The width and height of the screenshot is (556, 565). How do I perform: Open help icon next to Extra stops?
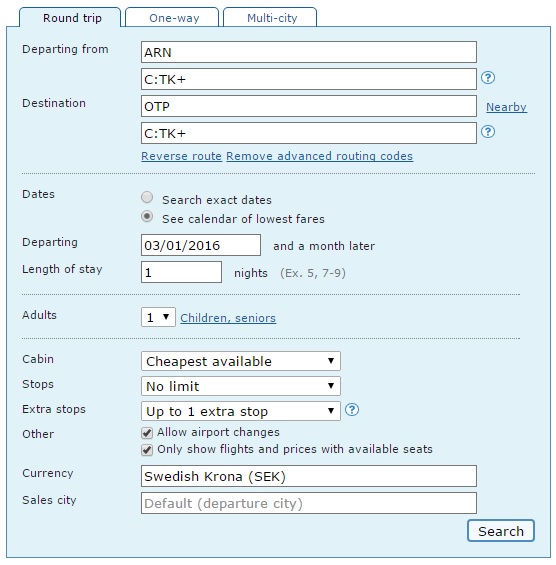pyautogui.click(x=352, y=410)
